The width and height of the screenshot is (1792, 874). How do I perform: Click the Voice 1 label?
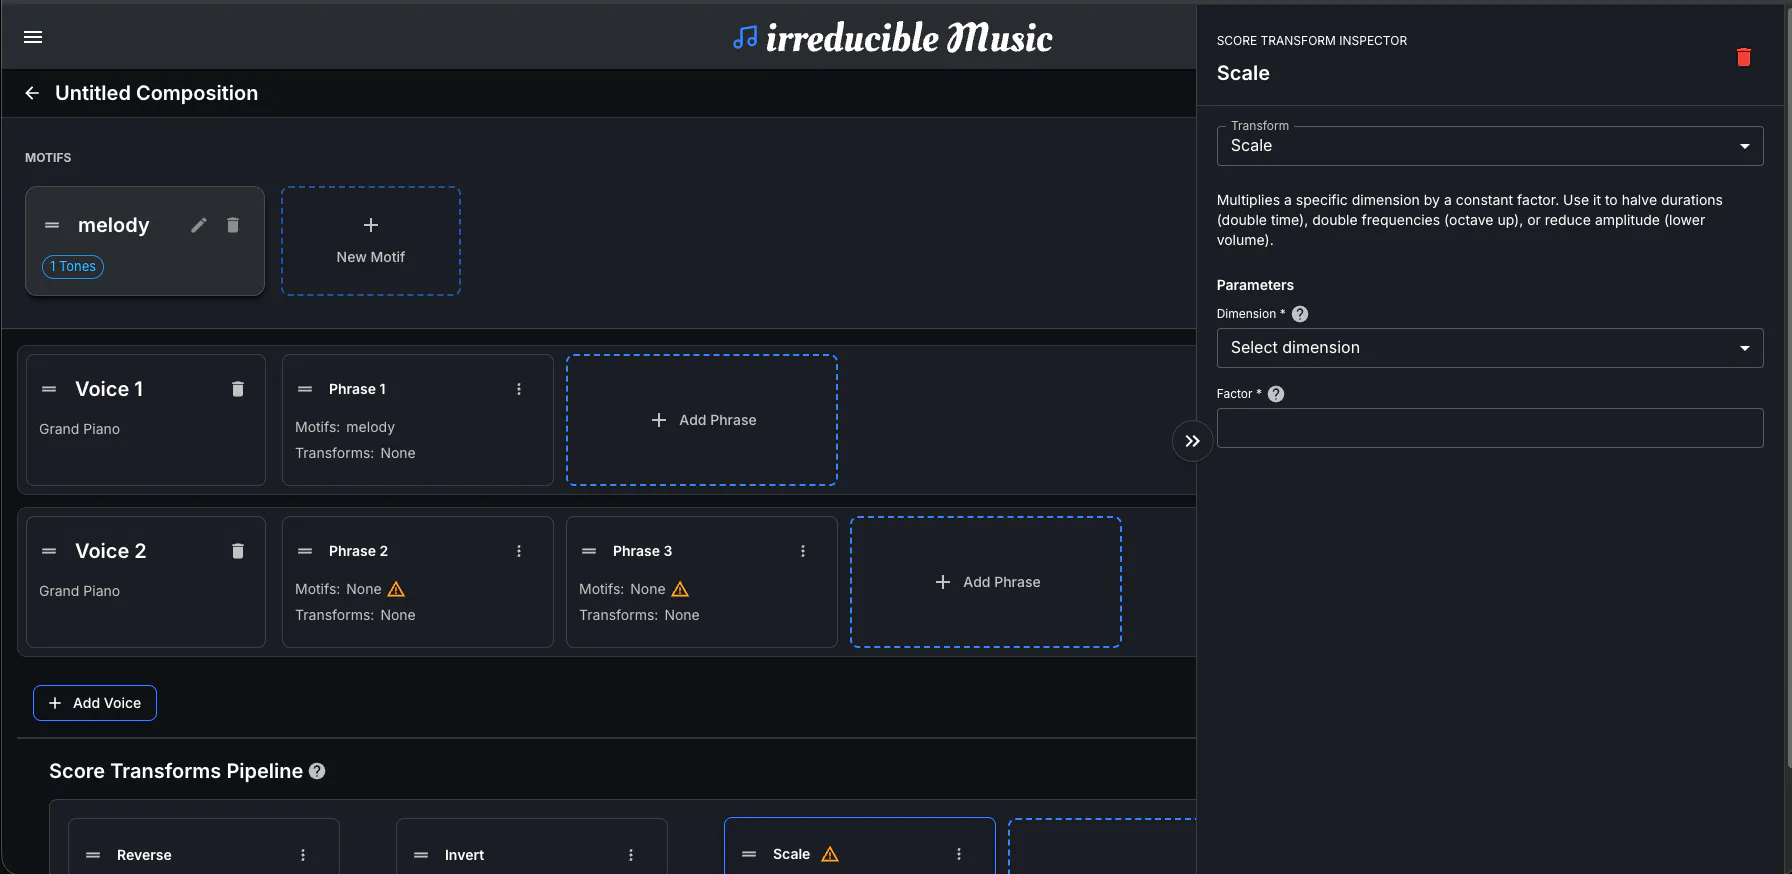109,389
